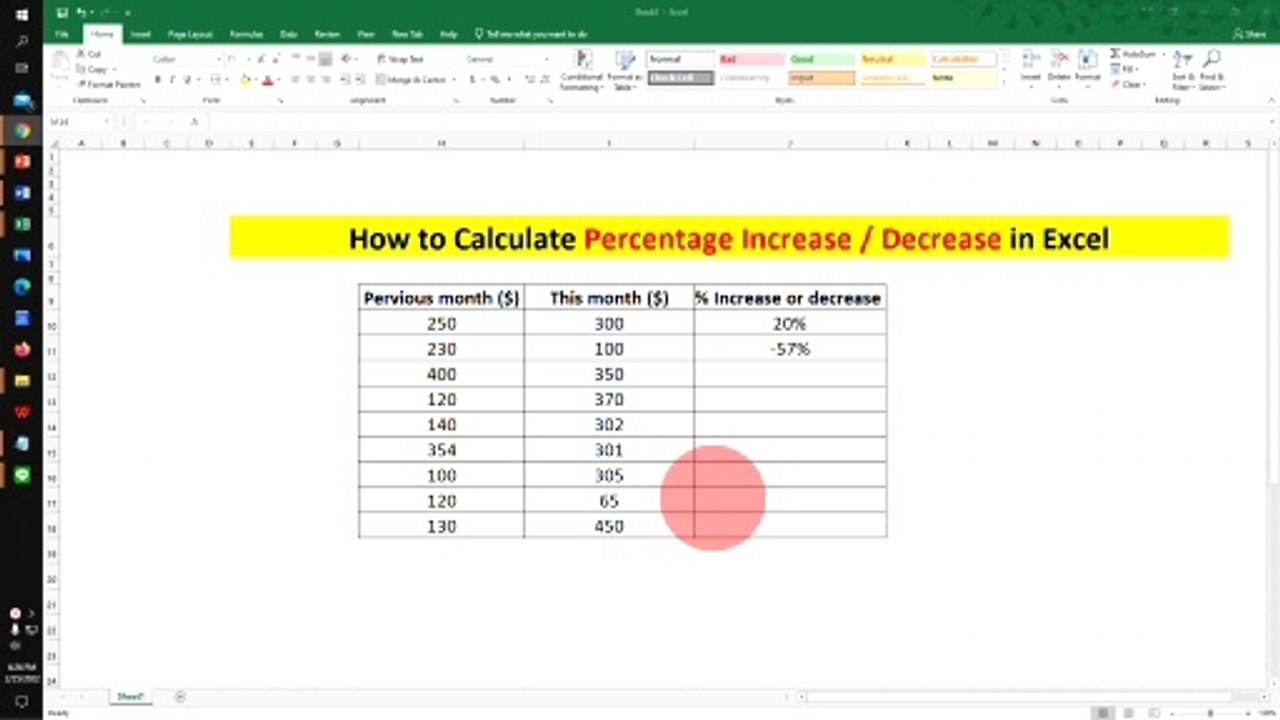Viewport: 1280px width, 720px height.
Task: Add a new sheet
Action: tap(180, 696)
